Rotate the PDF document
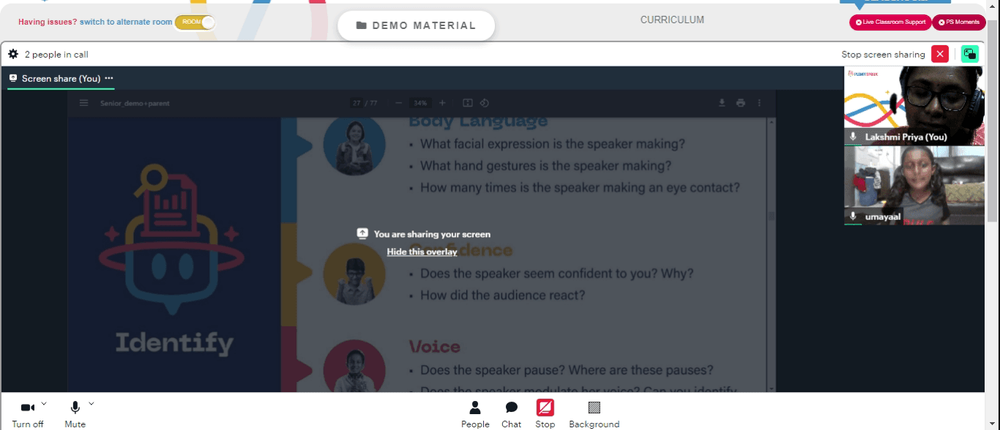 click(484, 103)
